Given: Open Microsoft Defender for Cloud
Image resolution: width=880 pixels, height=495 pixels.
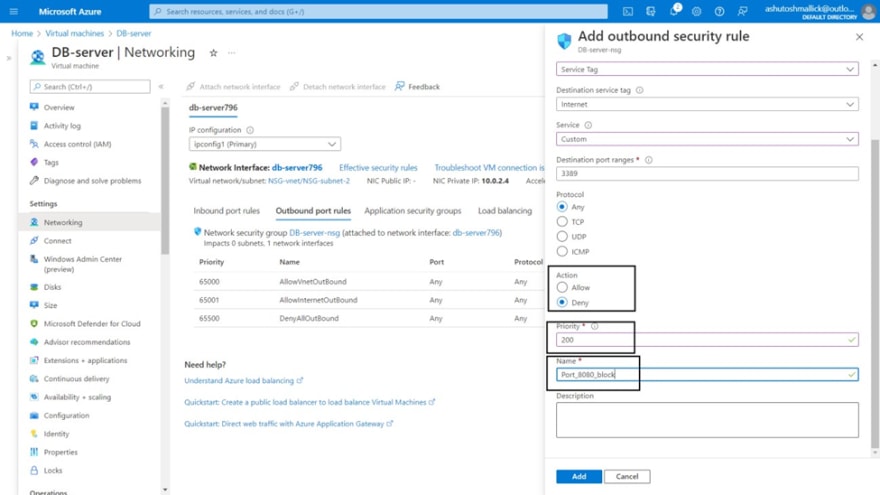Looking at the screenshot, I should click(x=90, y=324).
